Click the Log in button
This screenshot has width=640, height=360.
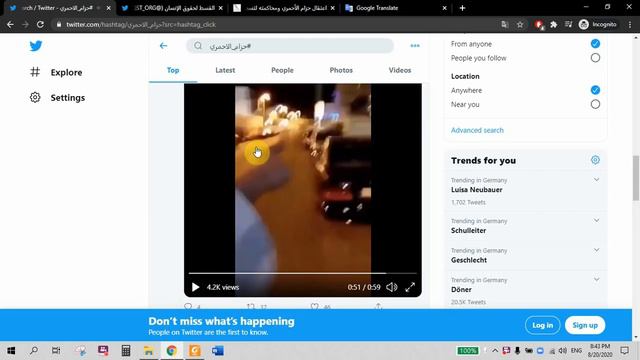coord(542,325)
